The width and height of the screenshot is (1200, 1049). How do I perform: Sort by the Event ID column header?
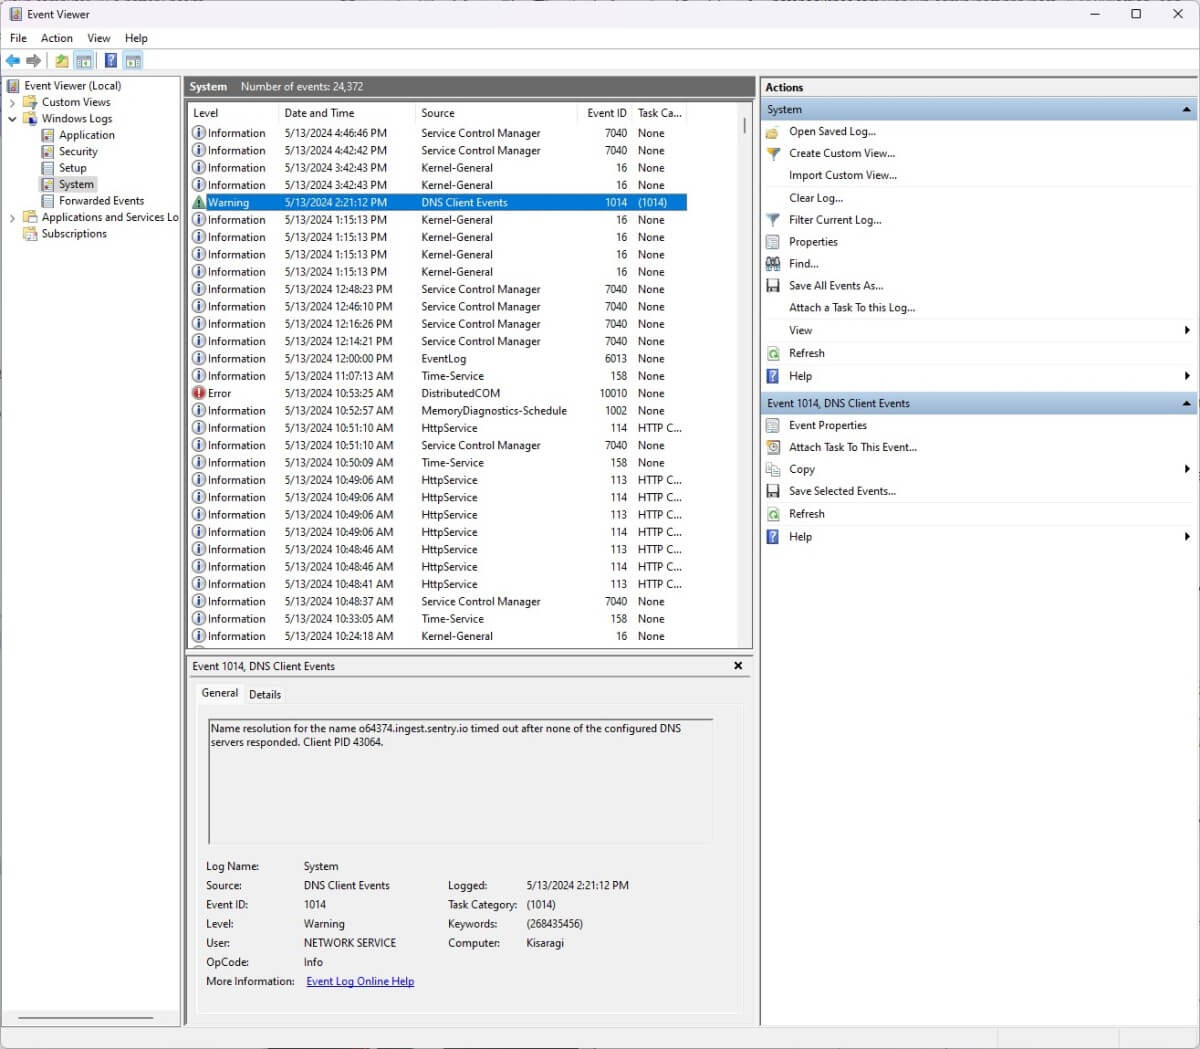[x=605, y=113]
